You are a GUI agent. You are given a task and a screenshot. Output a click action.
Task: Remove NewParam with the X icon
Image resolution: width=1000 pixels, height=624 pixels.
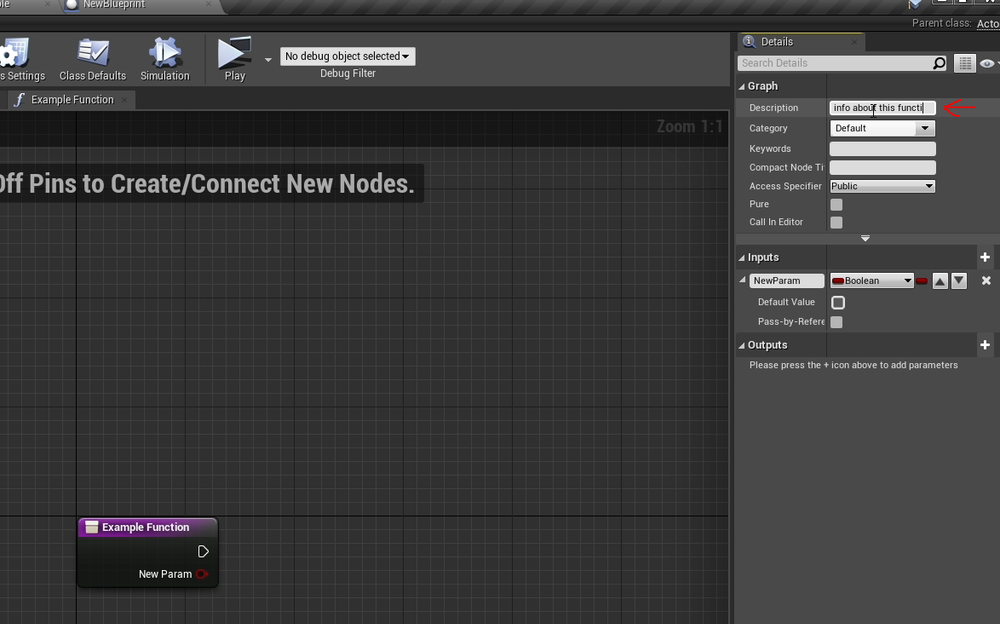click(x=986, y=280)
